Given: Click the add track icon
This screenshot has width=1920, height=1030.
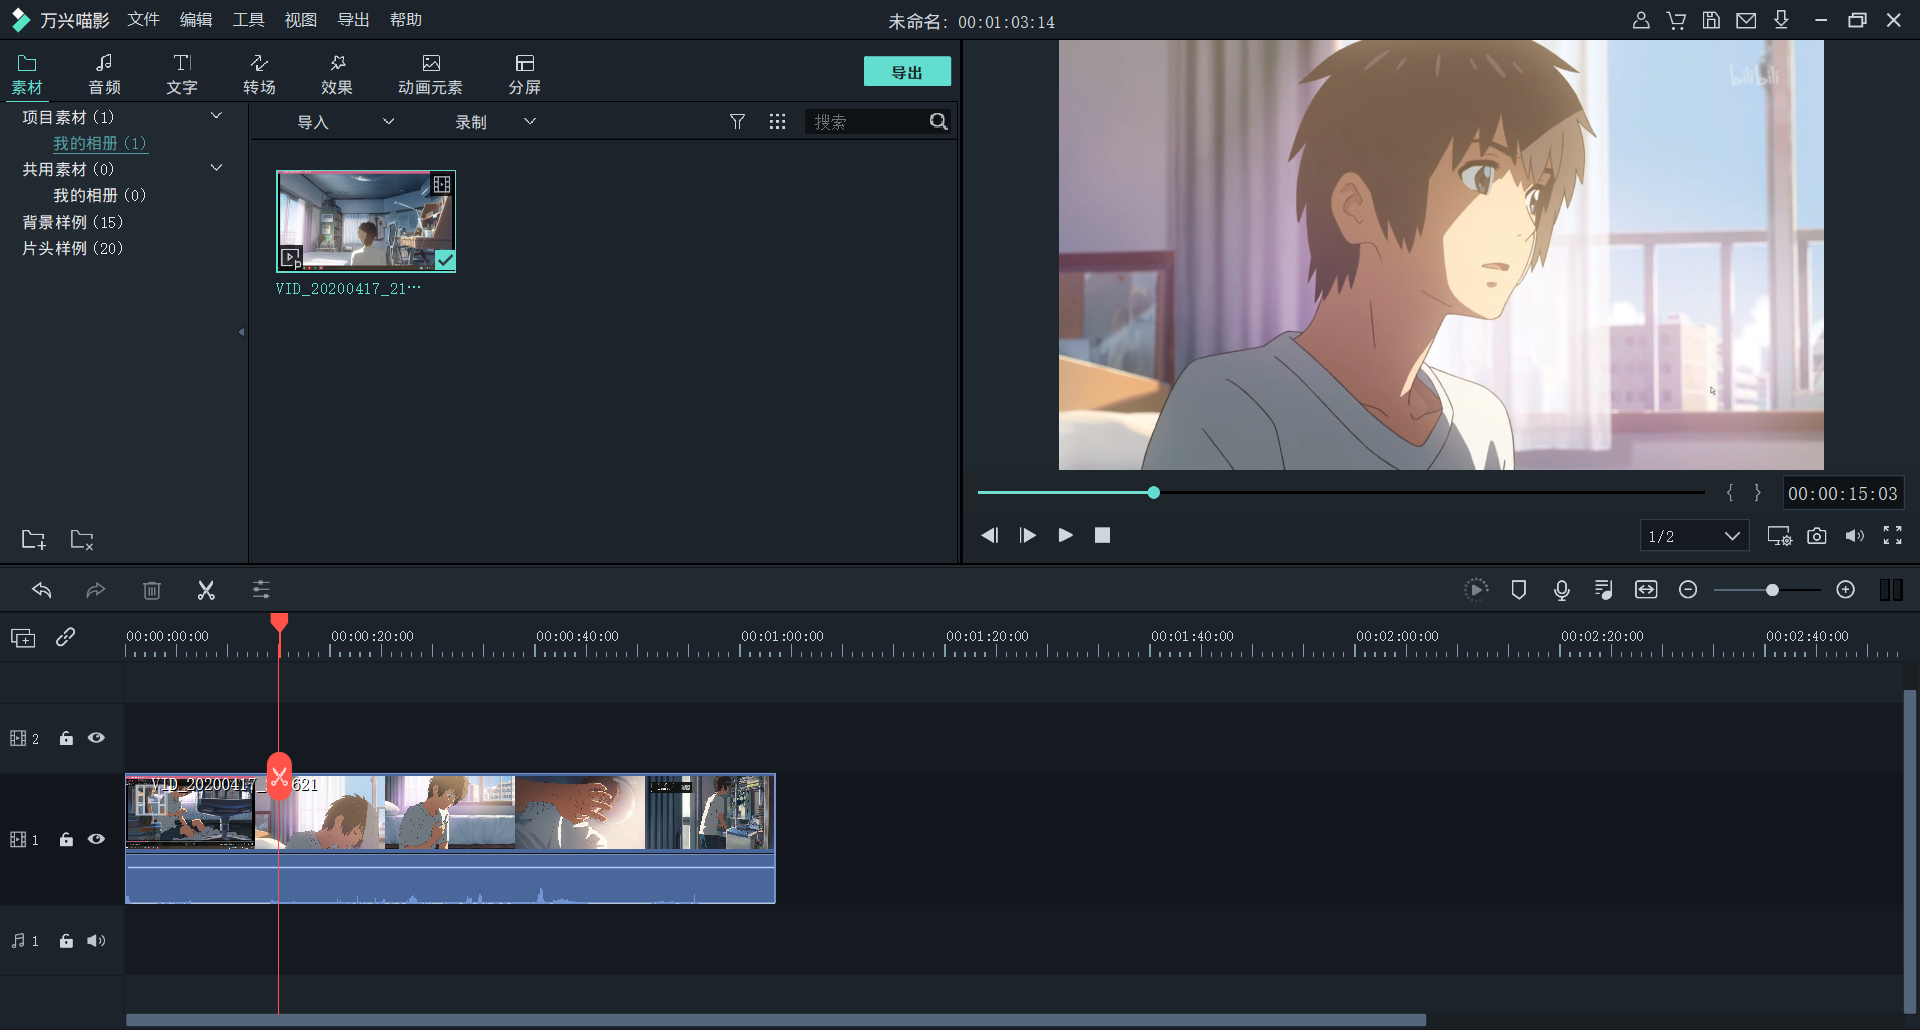Looking at the screenshot, I should coord(23,638).
